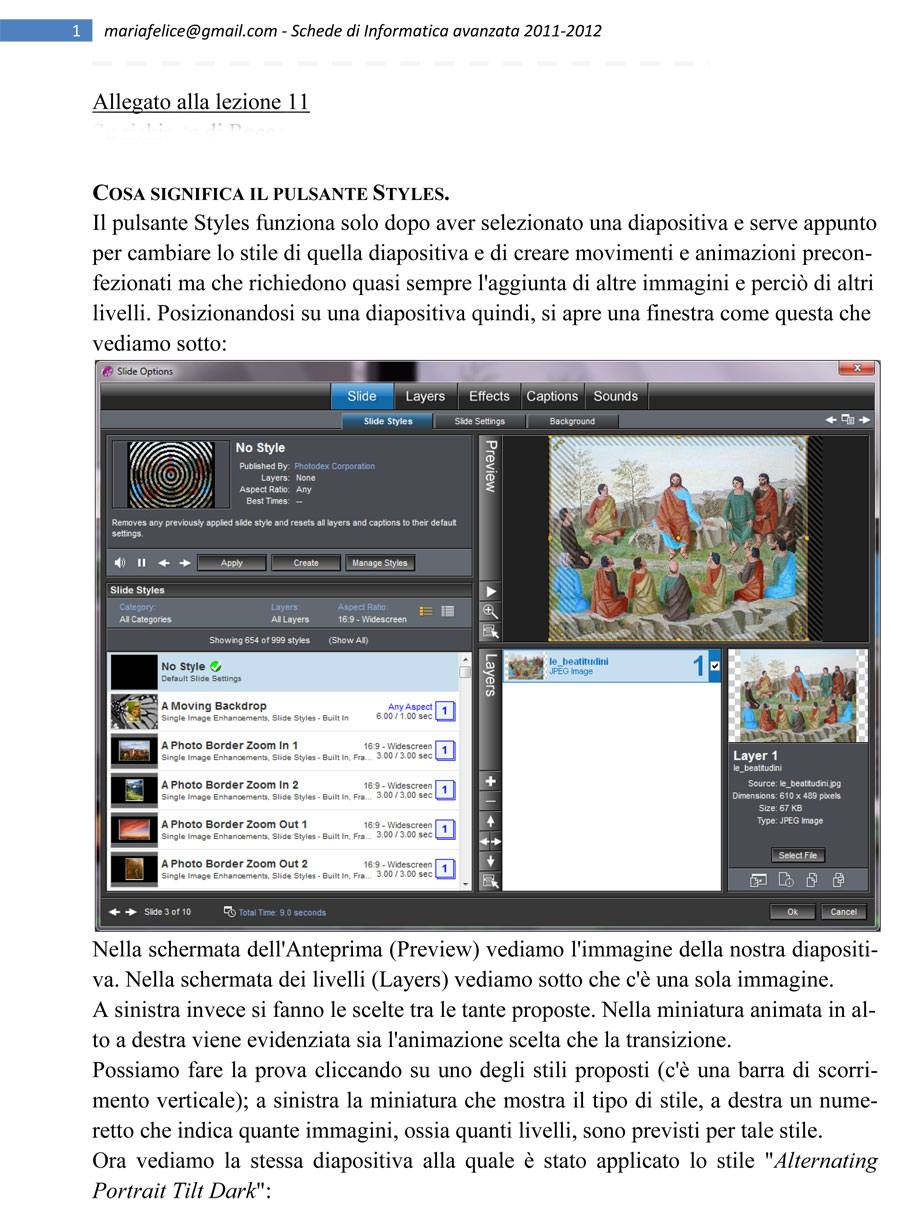Select the A Photo Border Zoom In 2 style

(283, 790)
